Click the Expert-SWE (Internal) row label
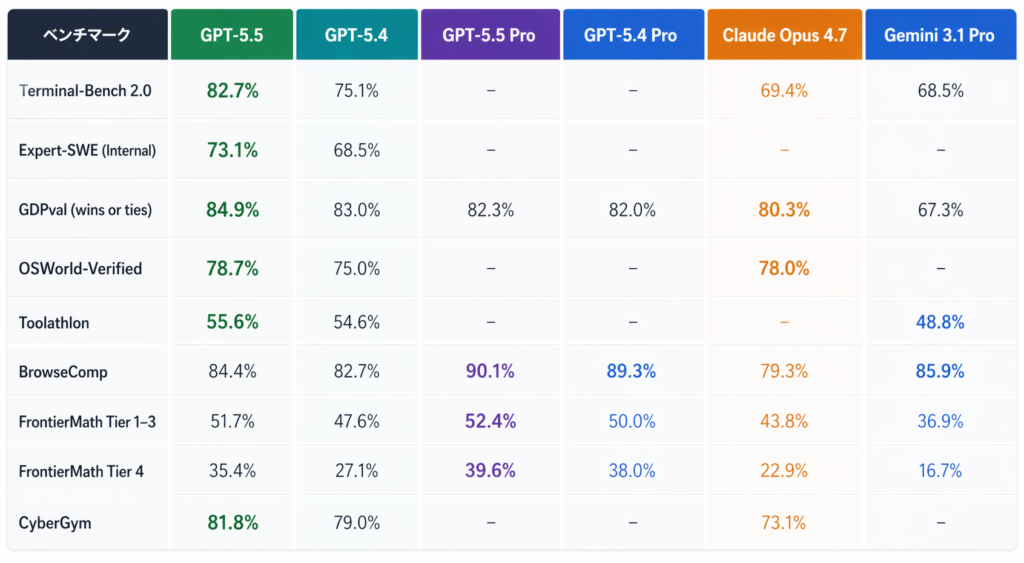Viewport: 1024px width, 563px height. coord(87,150)
